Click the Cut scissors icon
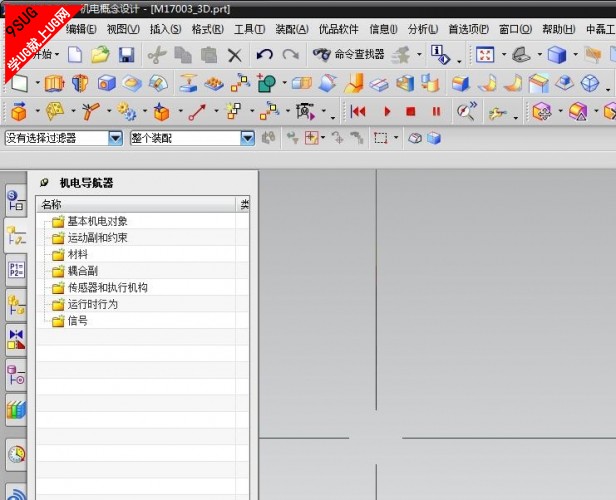Viewport: 616px width, 500px height. [157, 55]
